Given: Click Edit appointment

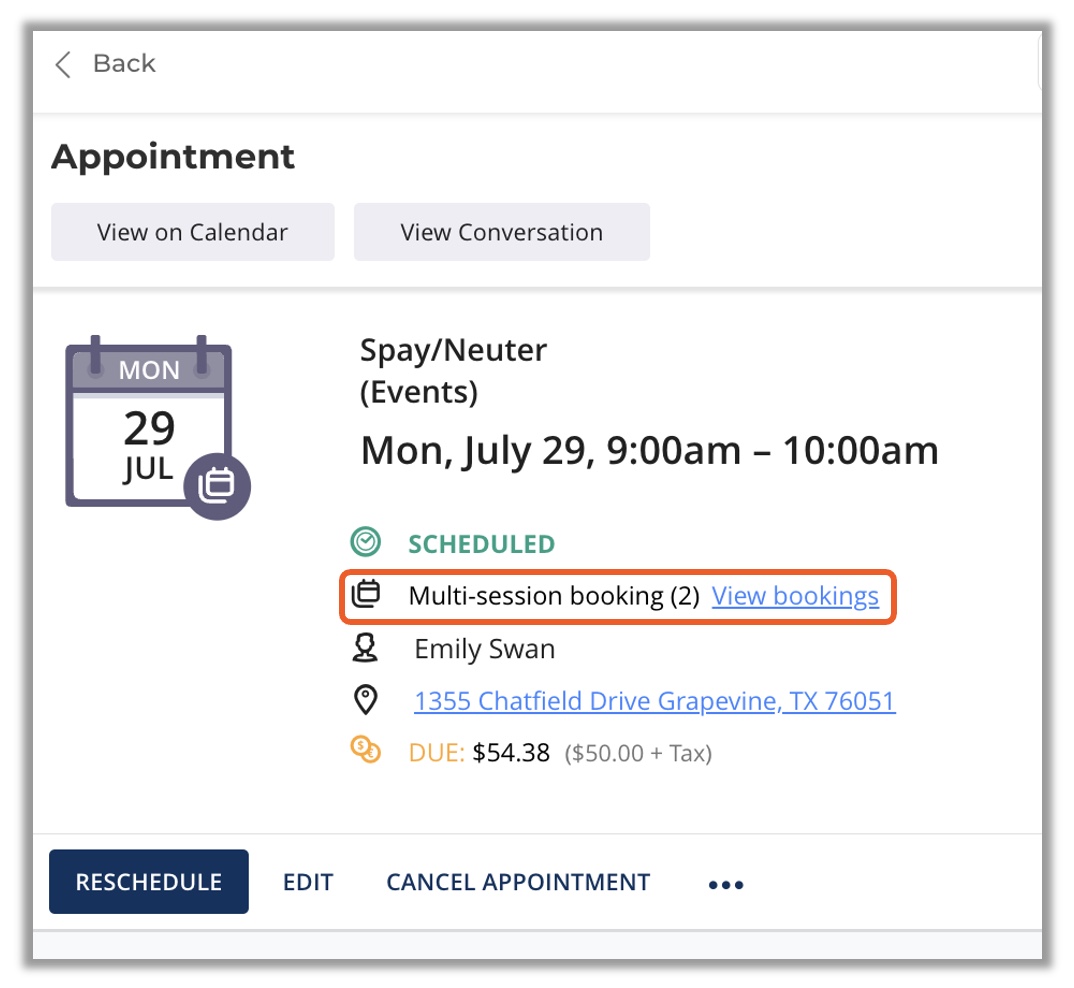Looking at the screenshot, I should click(308, 882).
